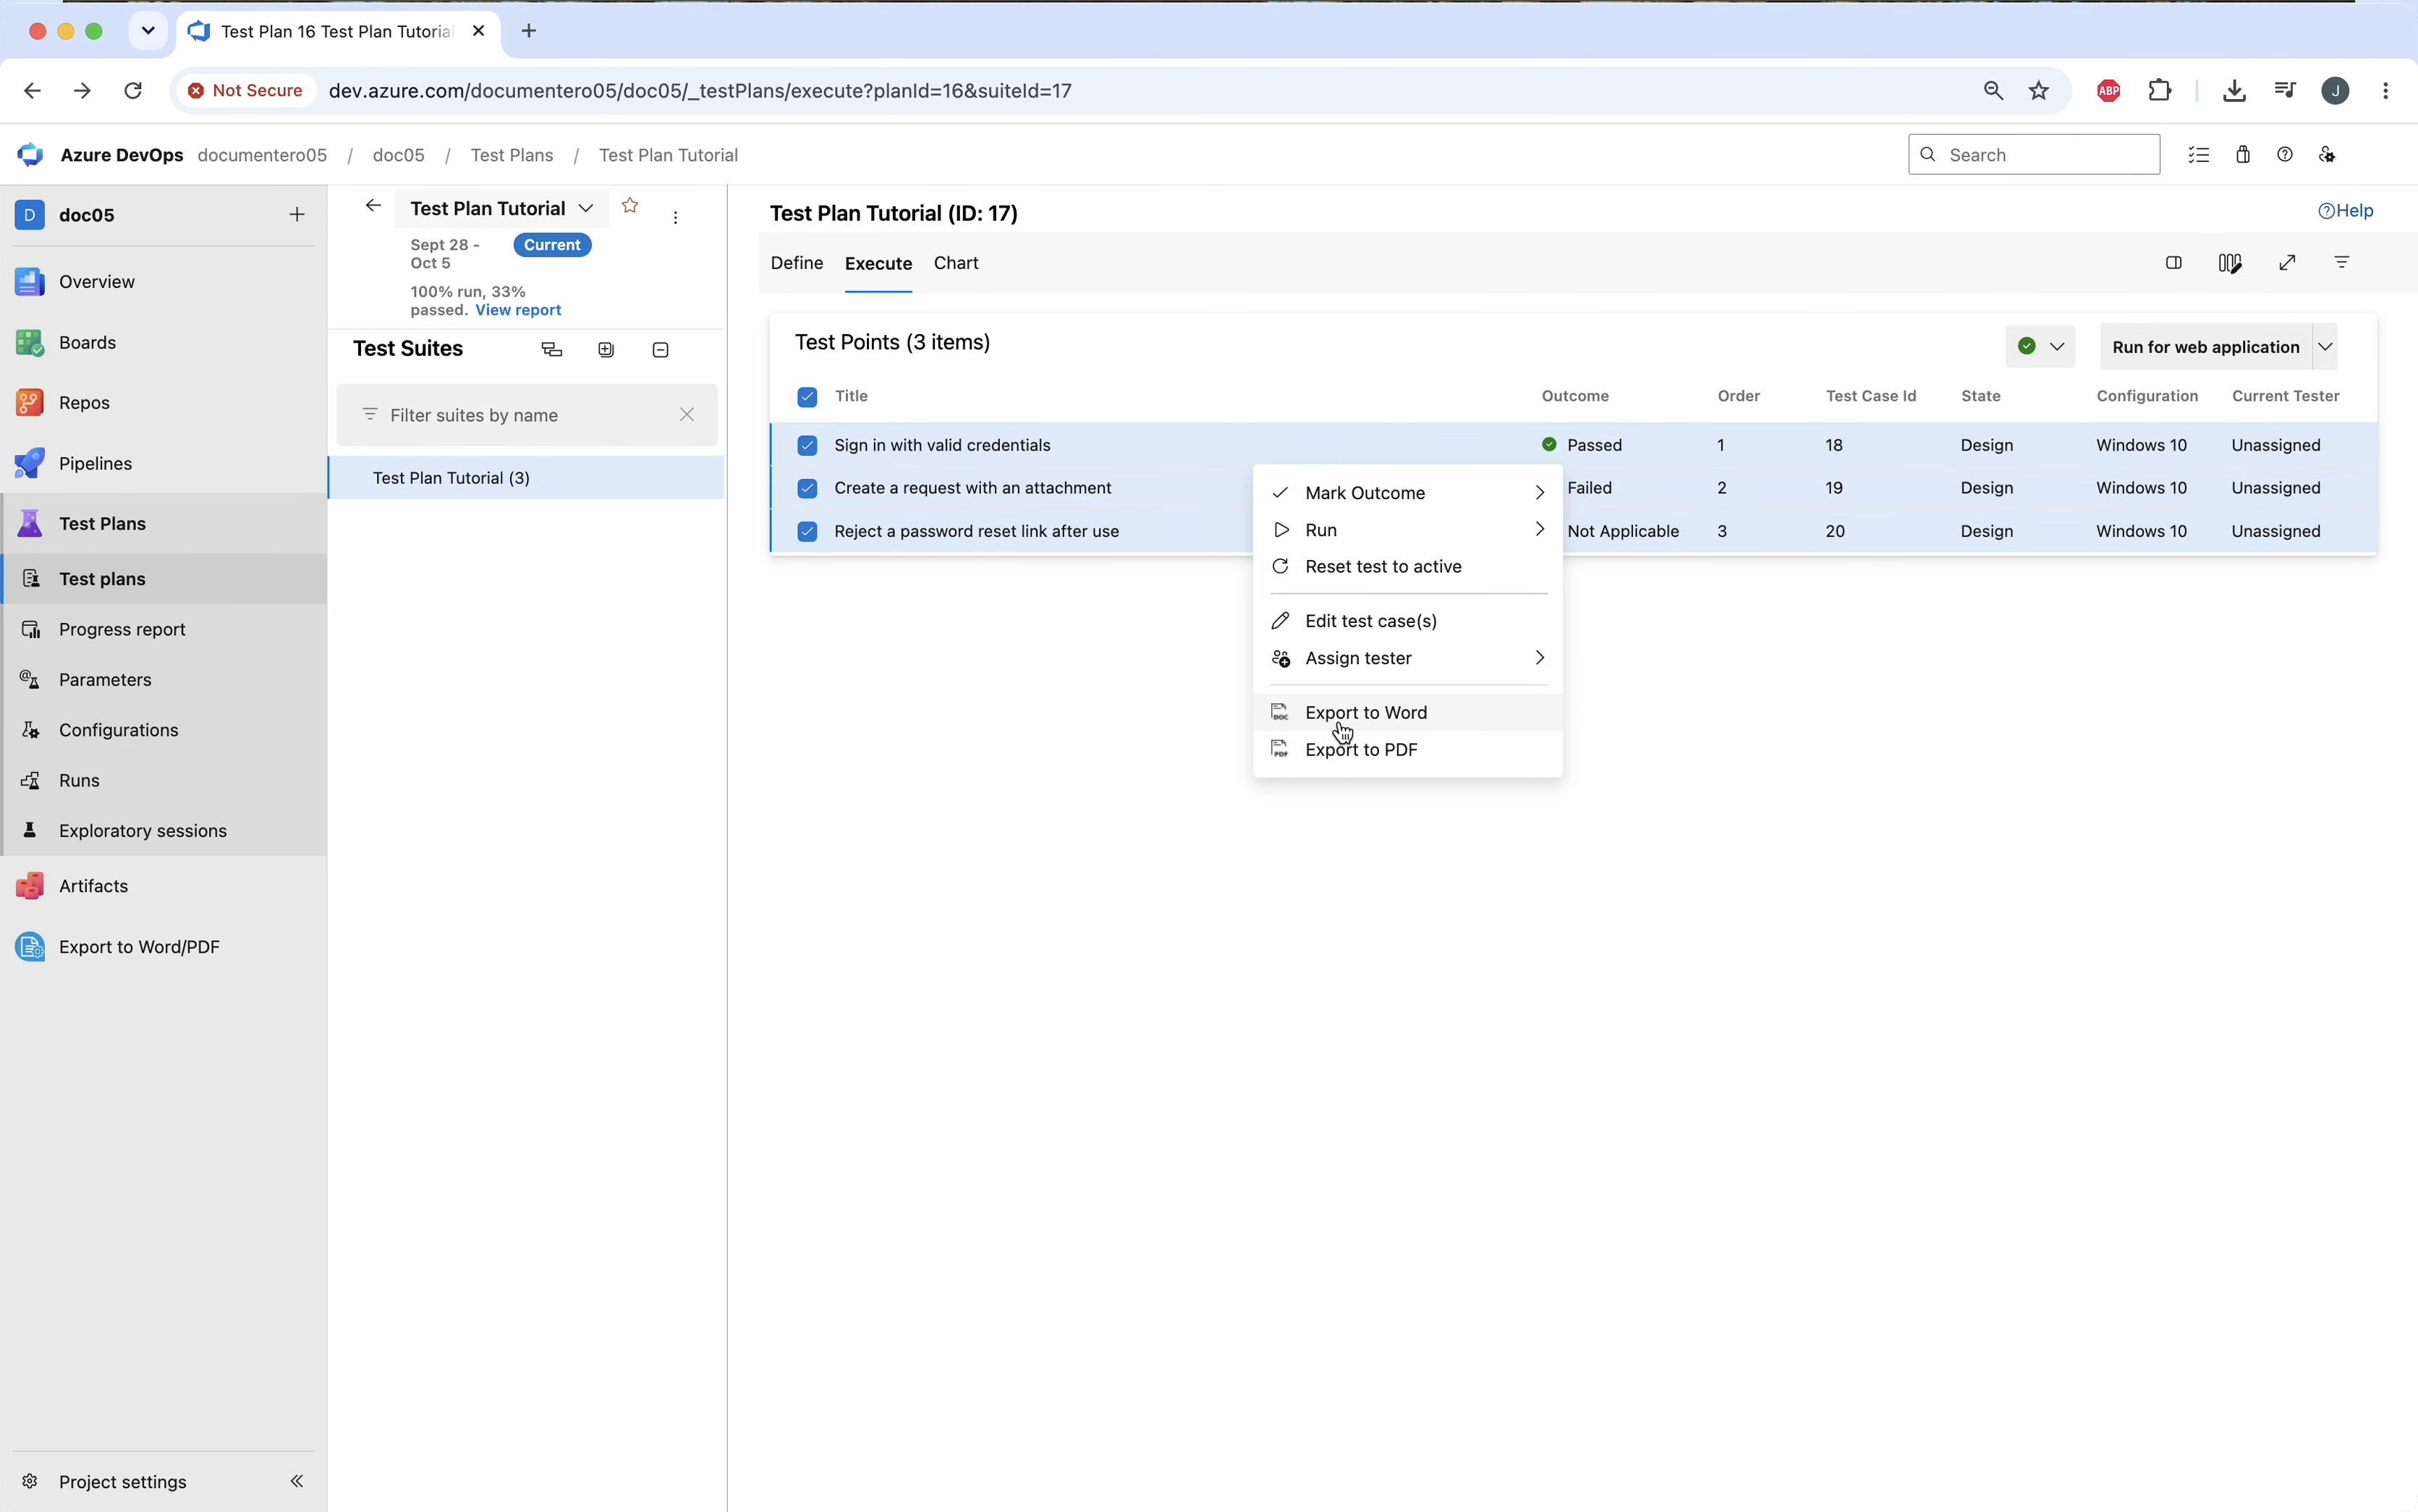Choose Export to Word
2418x1512 pixels.
coord(1408,712)
